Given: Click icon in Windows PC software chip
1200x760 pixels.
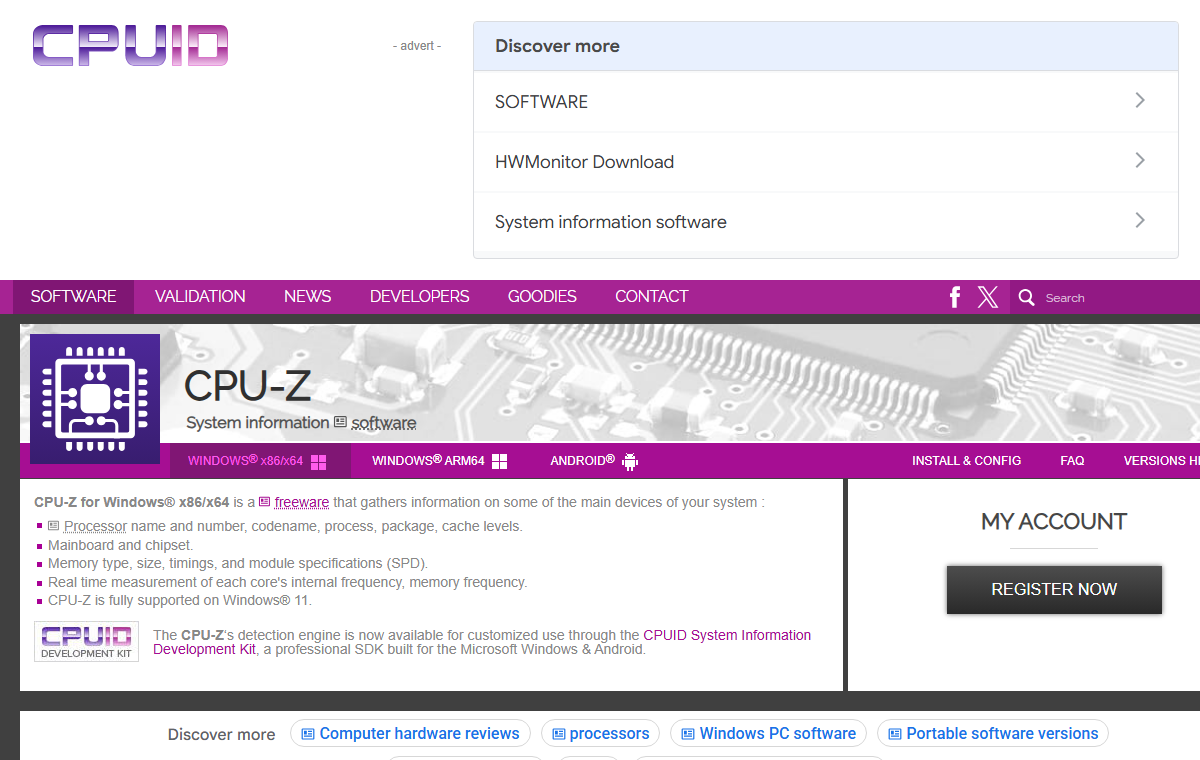Looking at the screenshot, I should 688,734.
